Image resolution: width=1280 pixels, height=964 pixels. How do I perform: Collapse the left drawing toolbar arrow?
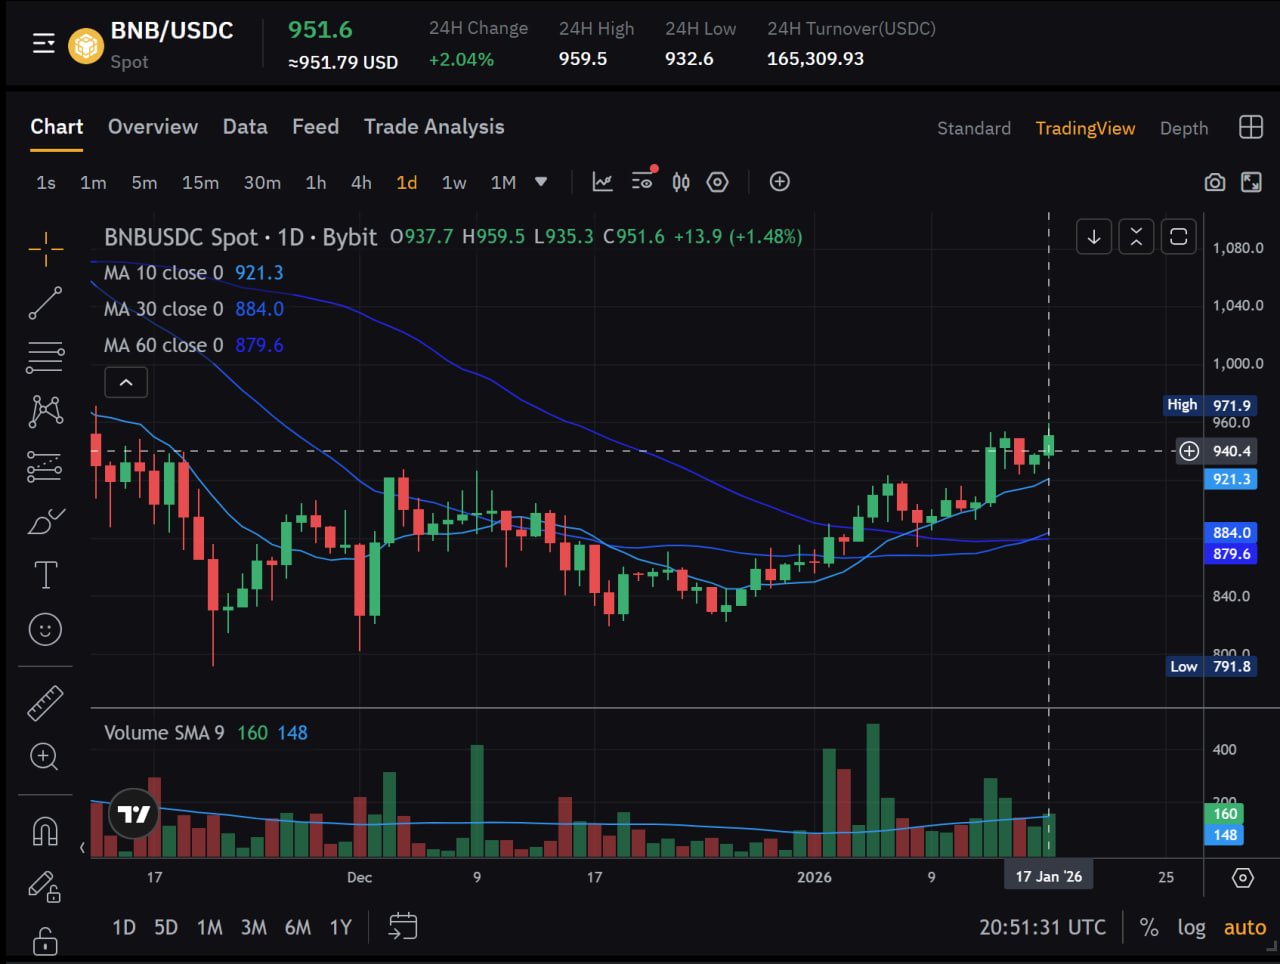pyautogui.click(x=82, y=848)
